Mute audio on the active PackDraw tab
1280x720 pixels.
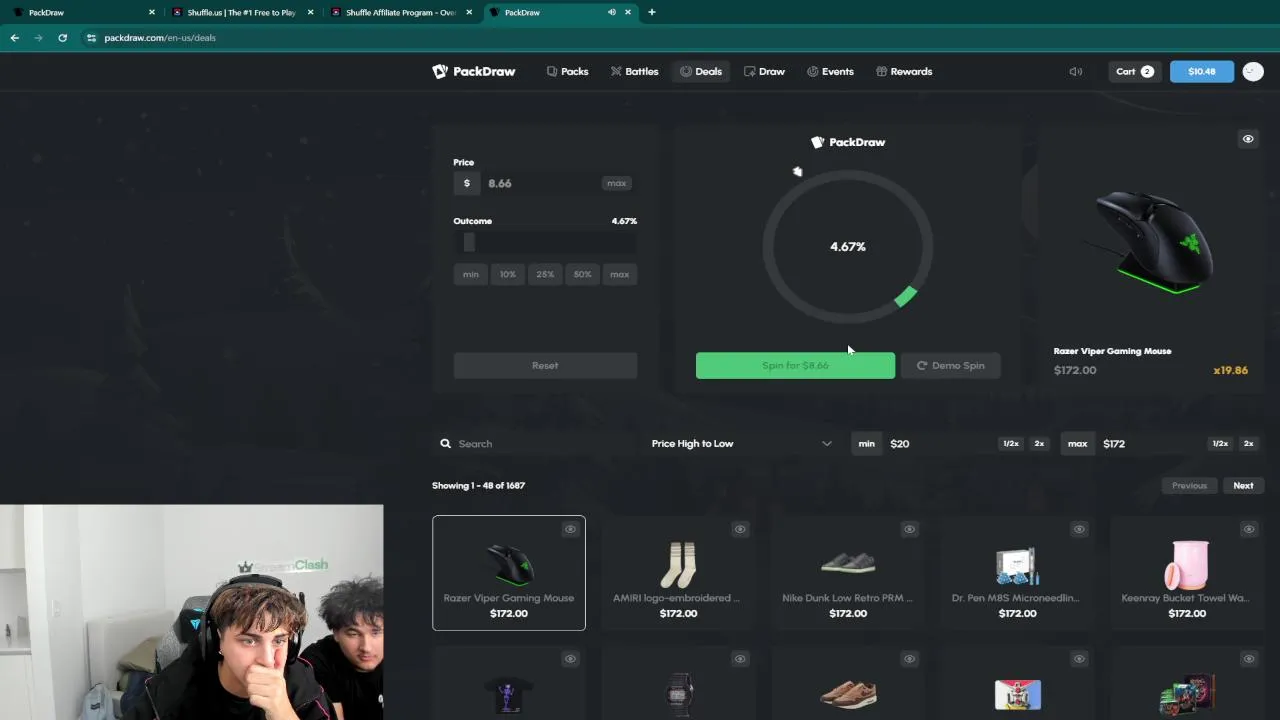click(x=612, y=12)
